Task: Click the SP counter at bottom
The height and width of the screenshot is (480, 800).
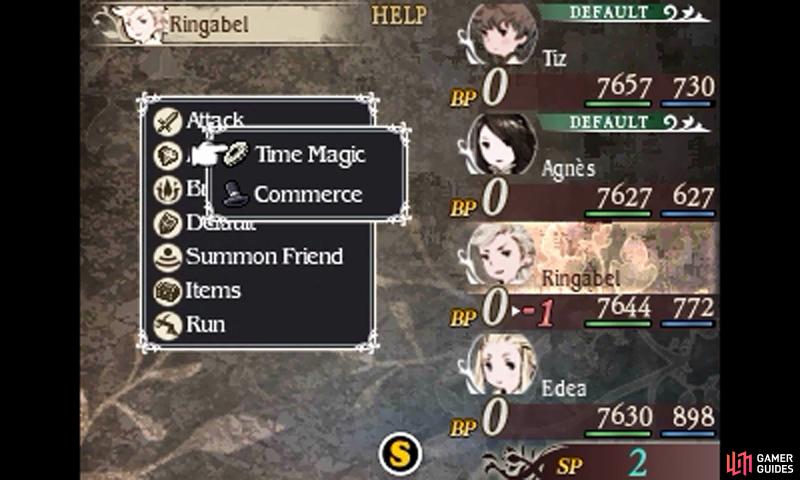Action: coord(601,463)
